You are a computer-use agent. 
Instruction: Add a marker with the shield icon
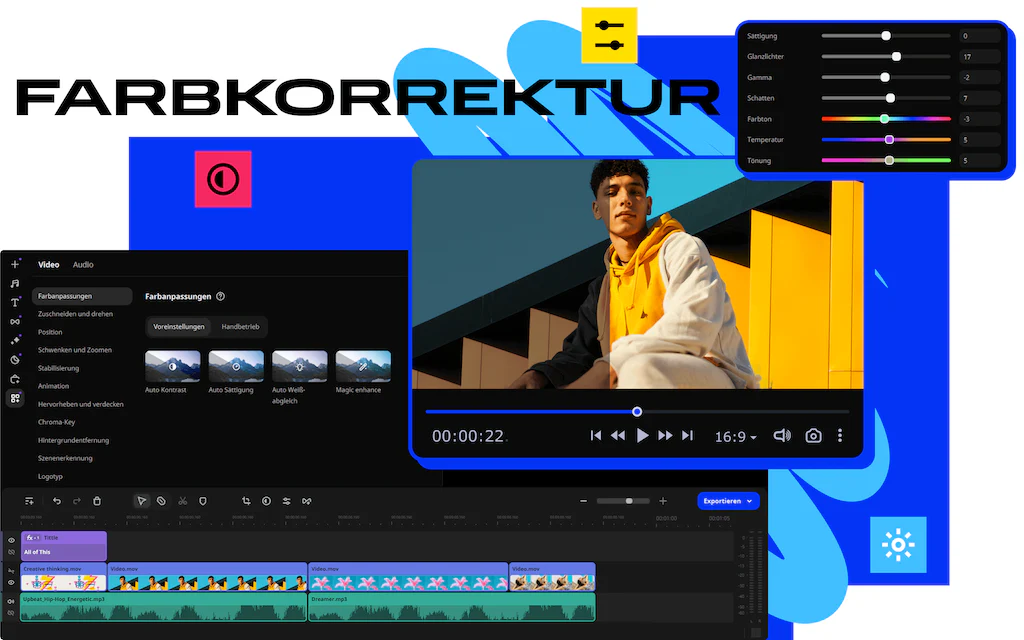(203, 501)
